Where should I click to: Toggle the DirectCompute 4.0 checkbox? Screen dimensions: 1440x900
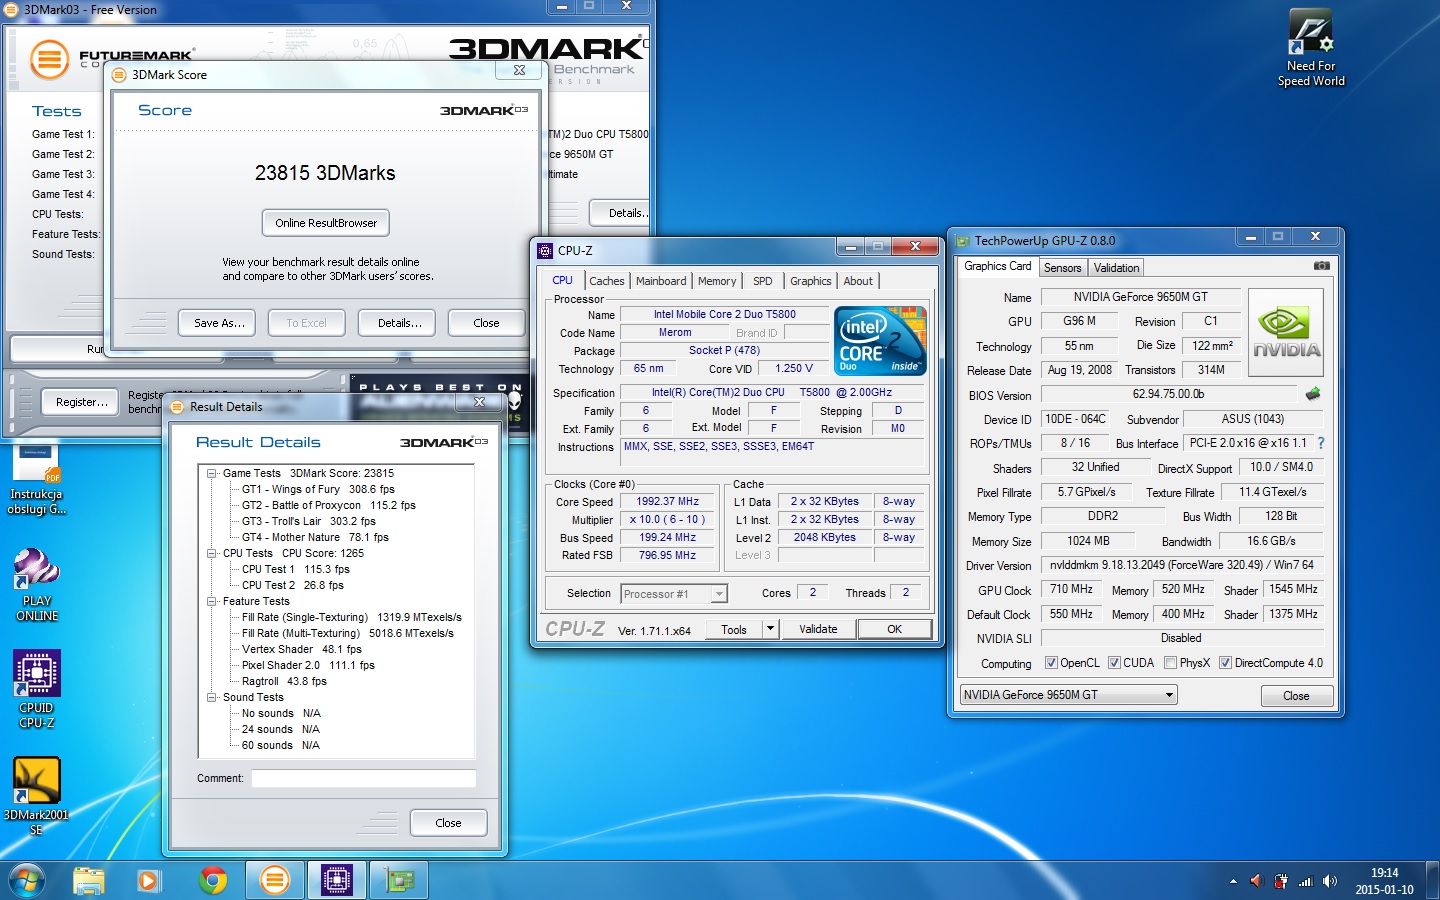click(1225, 662)
